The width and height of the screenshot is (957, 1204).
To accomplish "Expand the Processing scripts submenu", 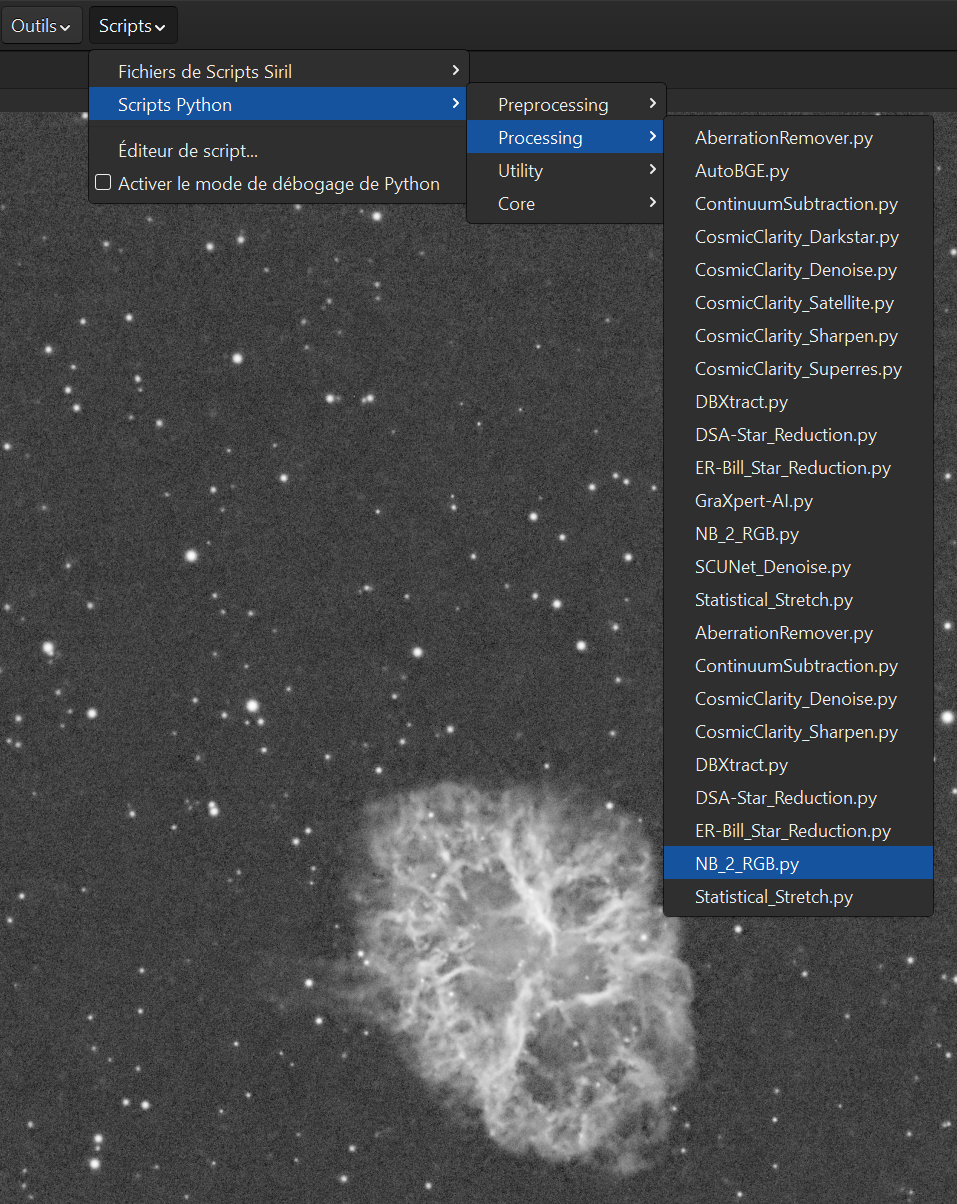I will [x=565, y=137].
